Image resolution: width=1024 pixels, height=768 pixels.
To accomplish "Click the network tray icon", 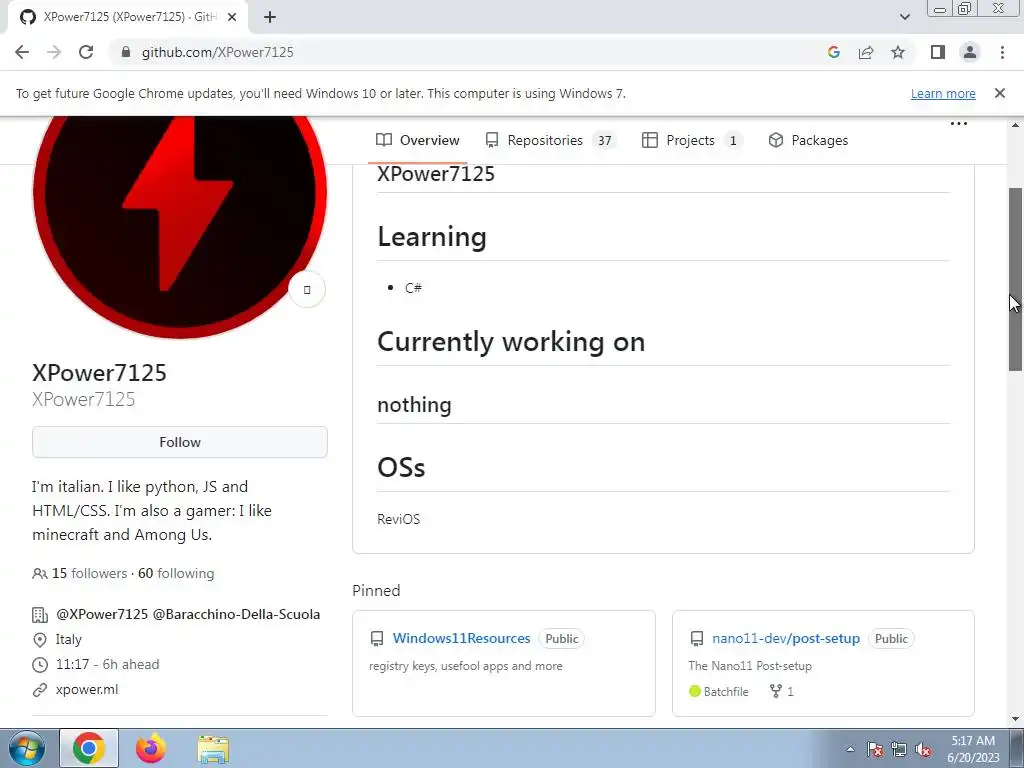I will coord(899,749).
